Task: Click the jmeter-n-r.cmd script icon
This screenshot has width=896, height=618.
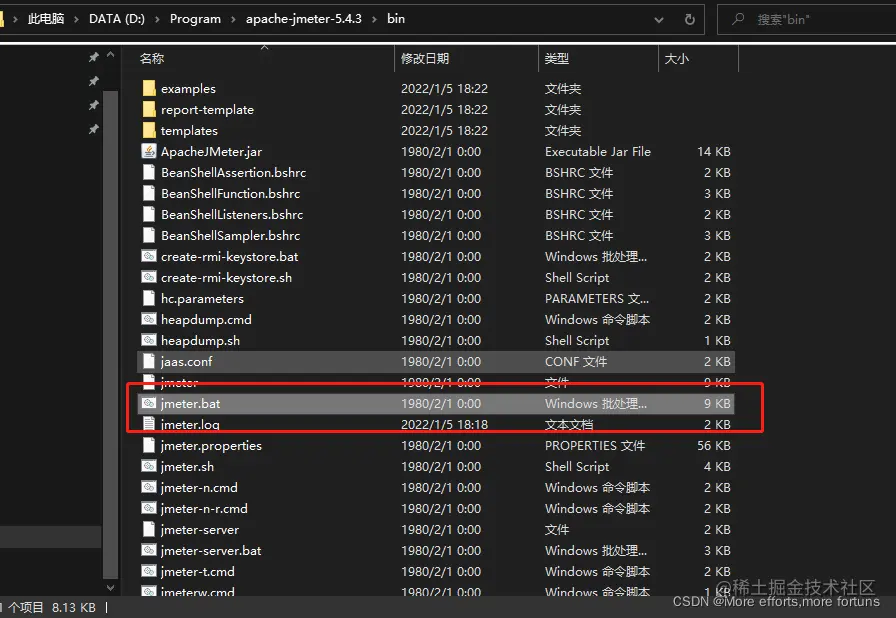Action: click(149, 508)
